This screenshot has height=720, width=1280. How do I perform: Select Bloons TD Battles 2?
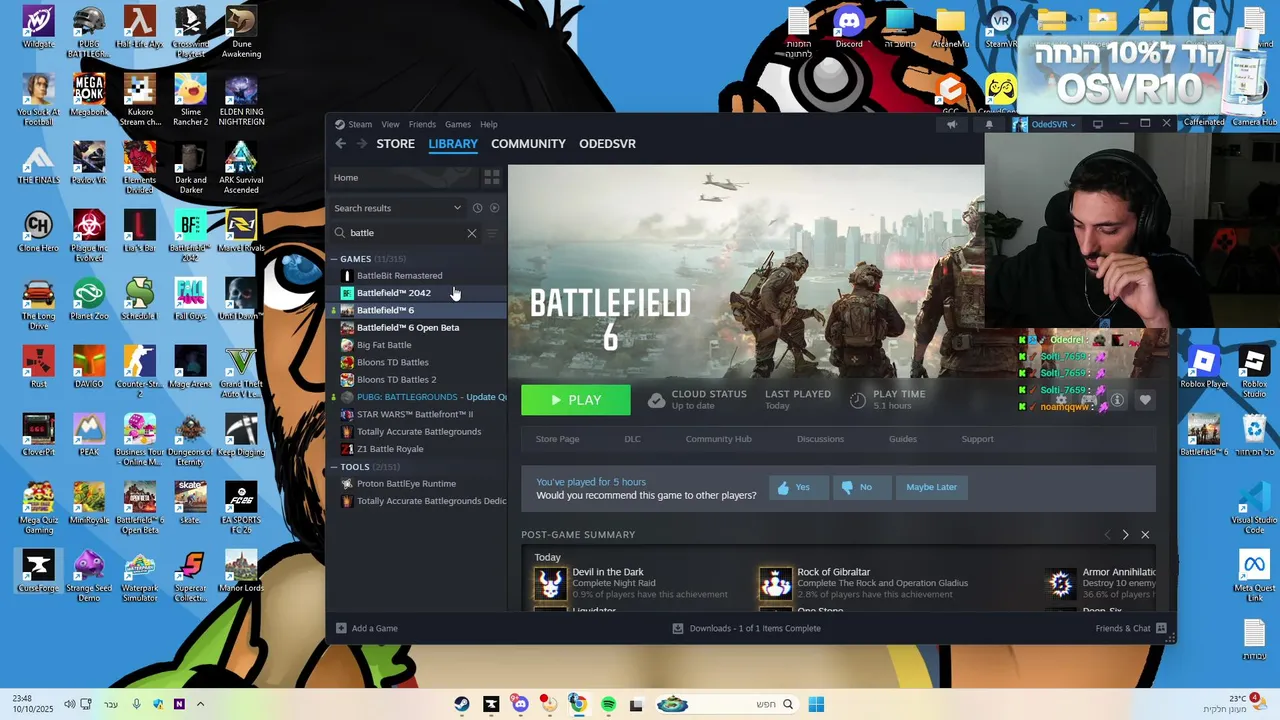[396, 379]
